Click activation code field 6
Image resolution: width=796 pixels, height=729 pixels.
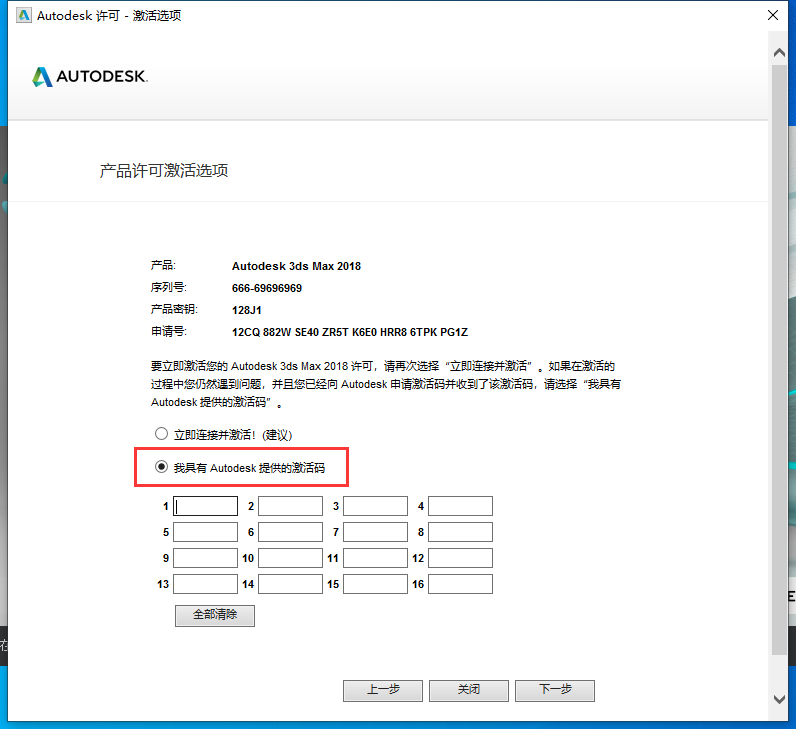pyautogui.click(x=290, y=532)
